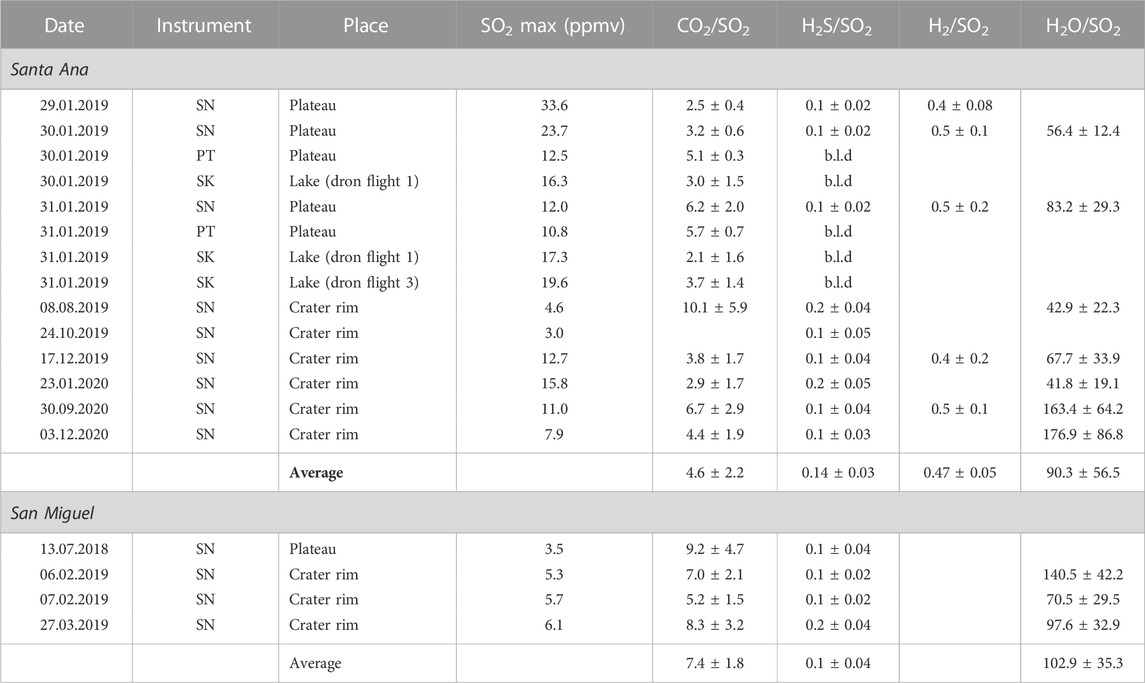
Task: Click the value 163.4 ± 64.2
Action: 1083,409
